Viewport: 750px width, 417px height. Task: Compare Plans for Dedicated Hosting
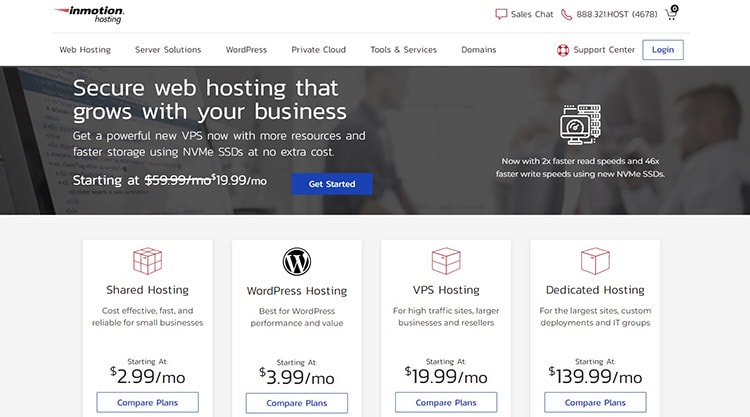pos(595,403)
